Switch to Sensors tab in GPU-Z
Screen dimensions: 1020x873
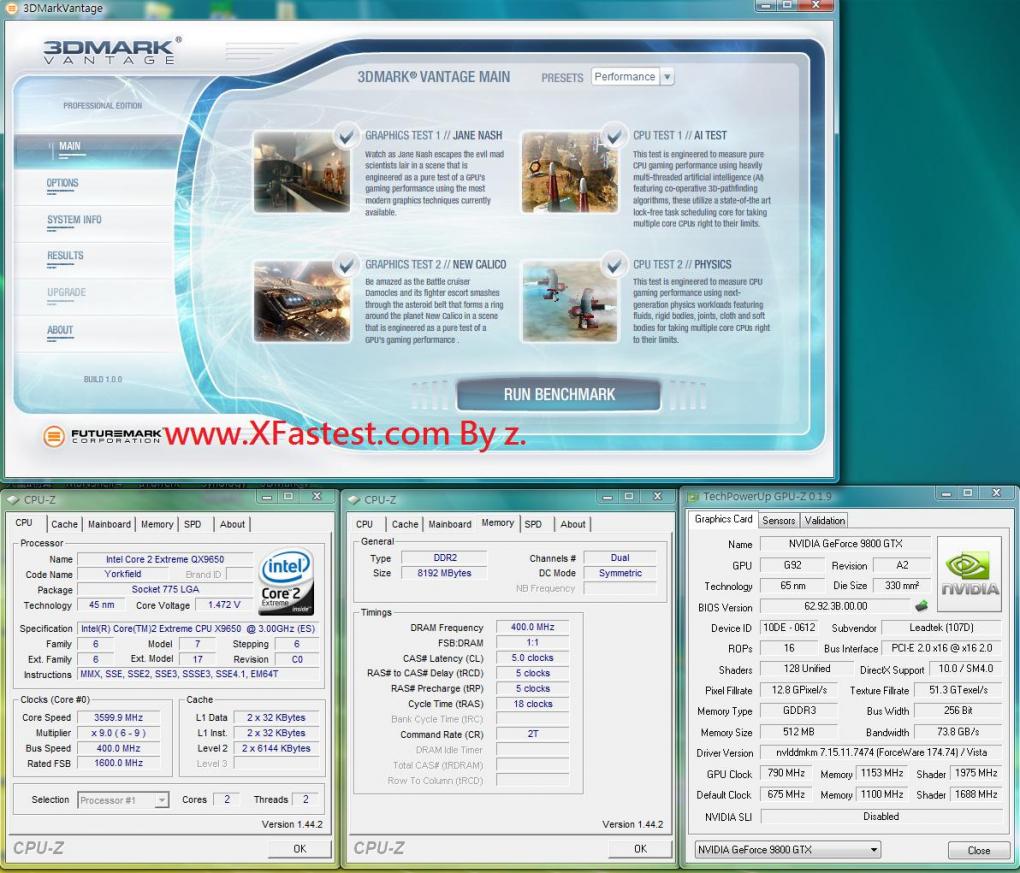point(779,520)
